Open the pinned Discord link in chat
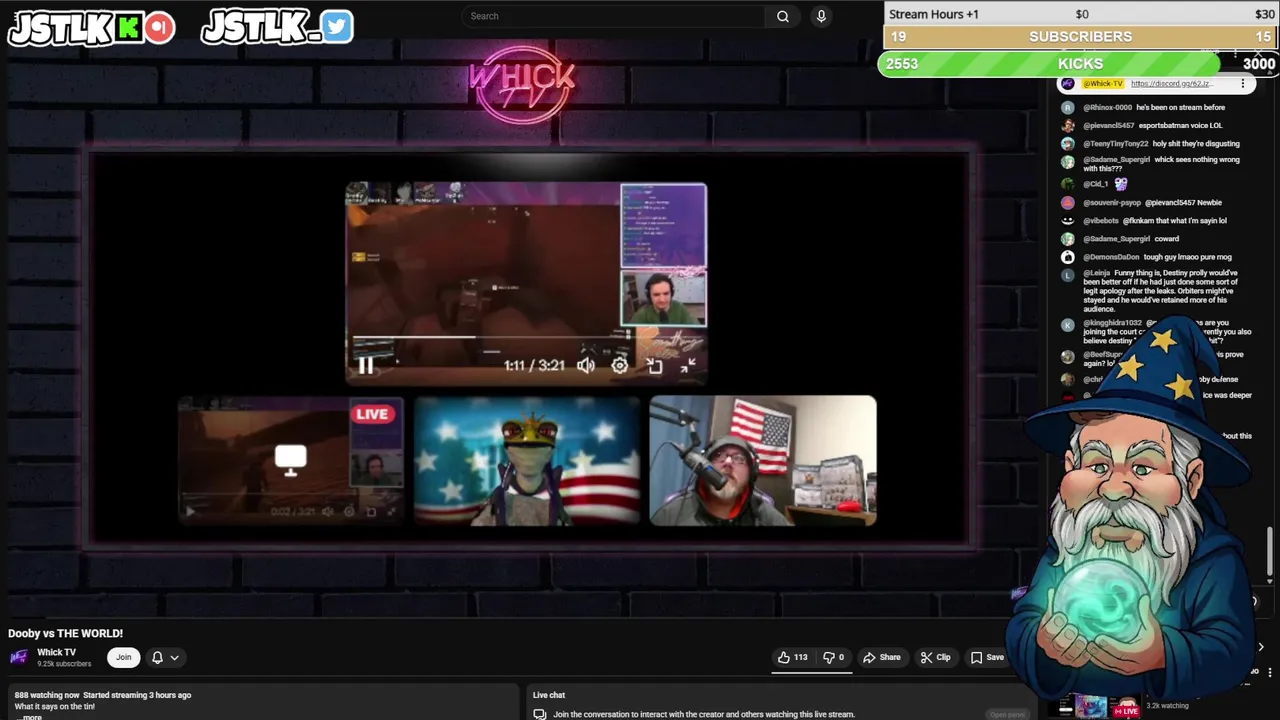This screenshot has width=1280, height=720. pos(1171,84)
